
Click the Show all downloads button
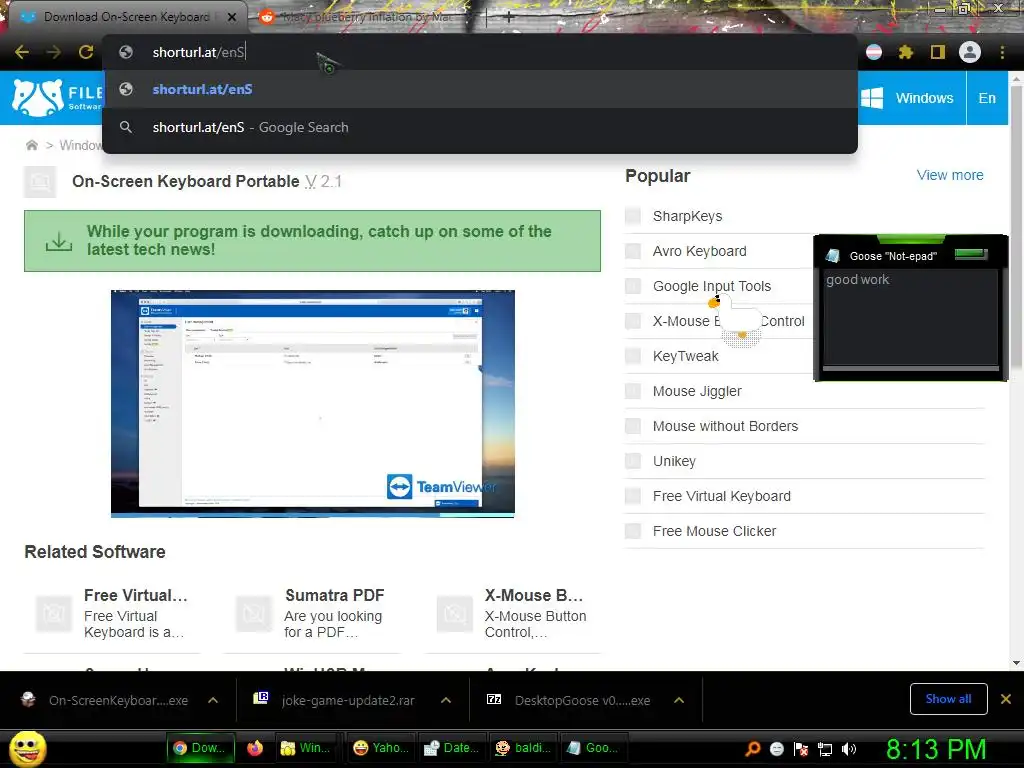948,699
